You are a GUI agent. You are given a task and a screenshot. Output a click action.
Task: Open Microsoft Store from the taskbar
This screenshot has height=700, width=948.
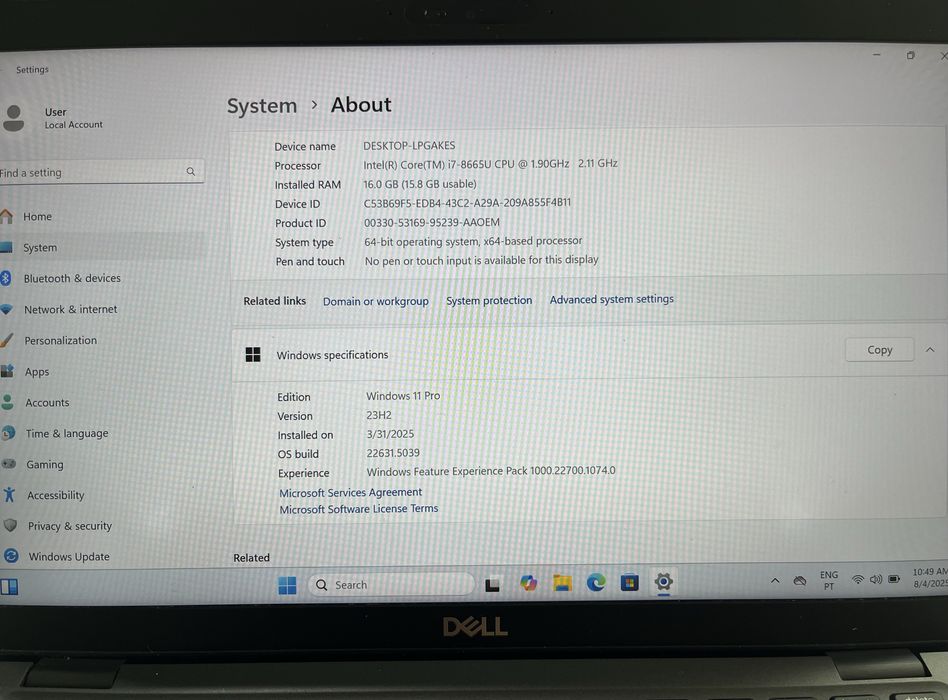pos(629,582)
